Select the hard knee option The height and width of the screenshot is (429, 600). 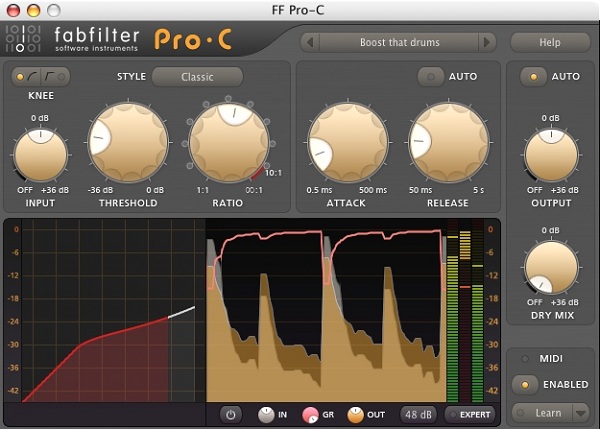point(55,77)
